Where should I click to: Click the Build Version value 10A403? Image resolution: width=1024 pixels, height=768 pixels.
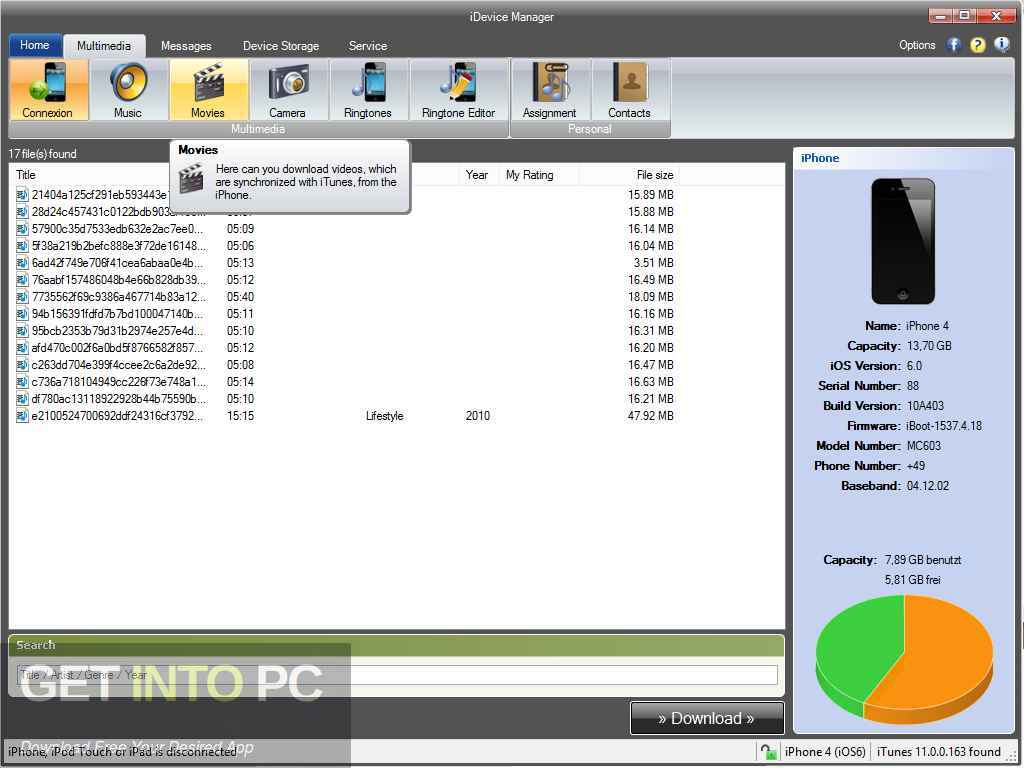point(925,406)
